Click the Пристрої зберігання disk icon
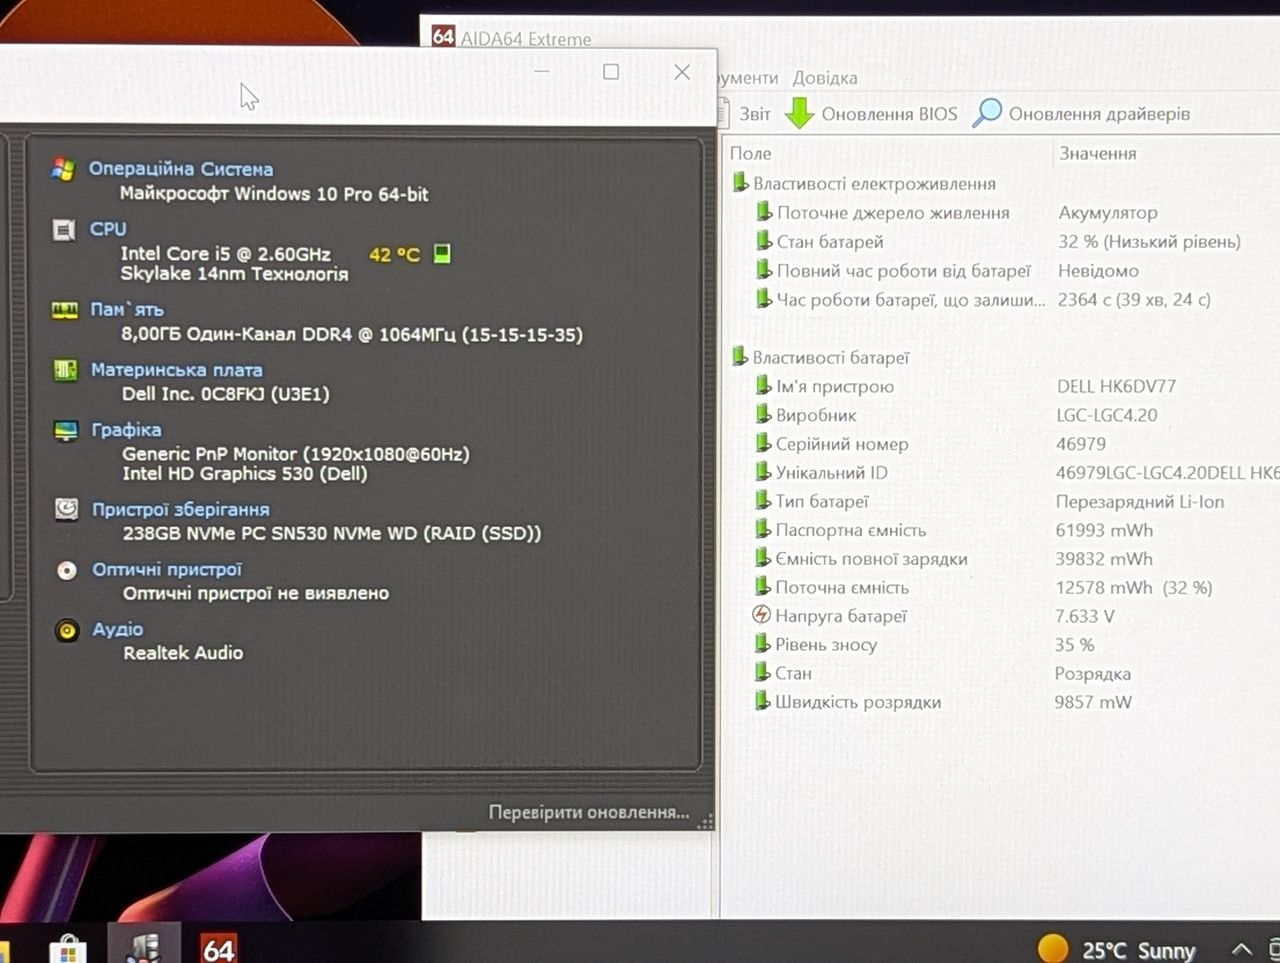The height and width of the screenshot is (963, 1280). [66, 510]
